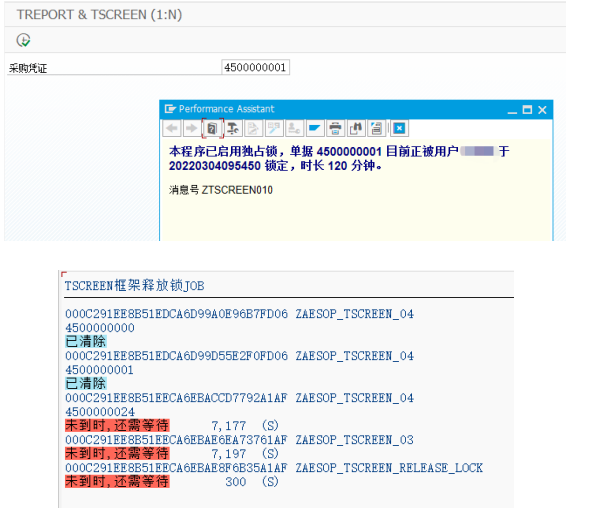592x523 pixels.
Task: Click the TREPORT & TSCREEN (1:N) title
Action: click(99, 15)
